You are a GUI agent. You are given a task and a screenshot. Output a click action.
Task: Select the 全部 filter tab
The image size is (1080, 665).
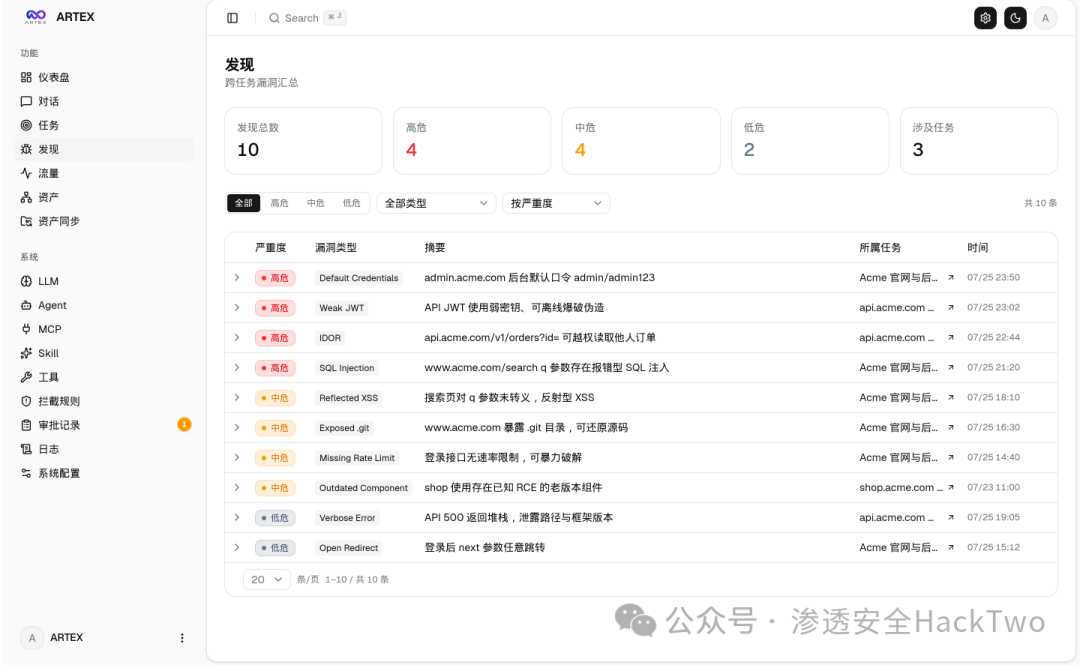(x=244, y=203)
